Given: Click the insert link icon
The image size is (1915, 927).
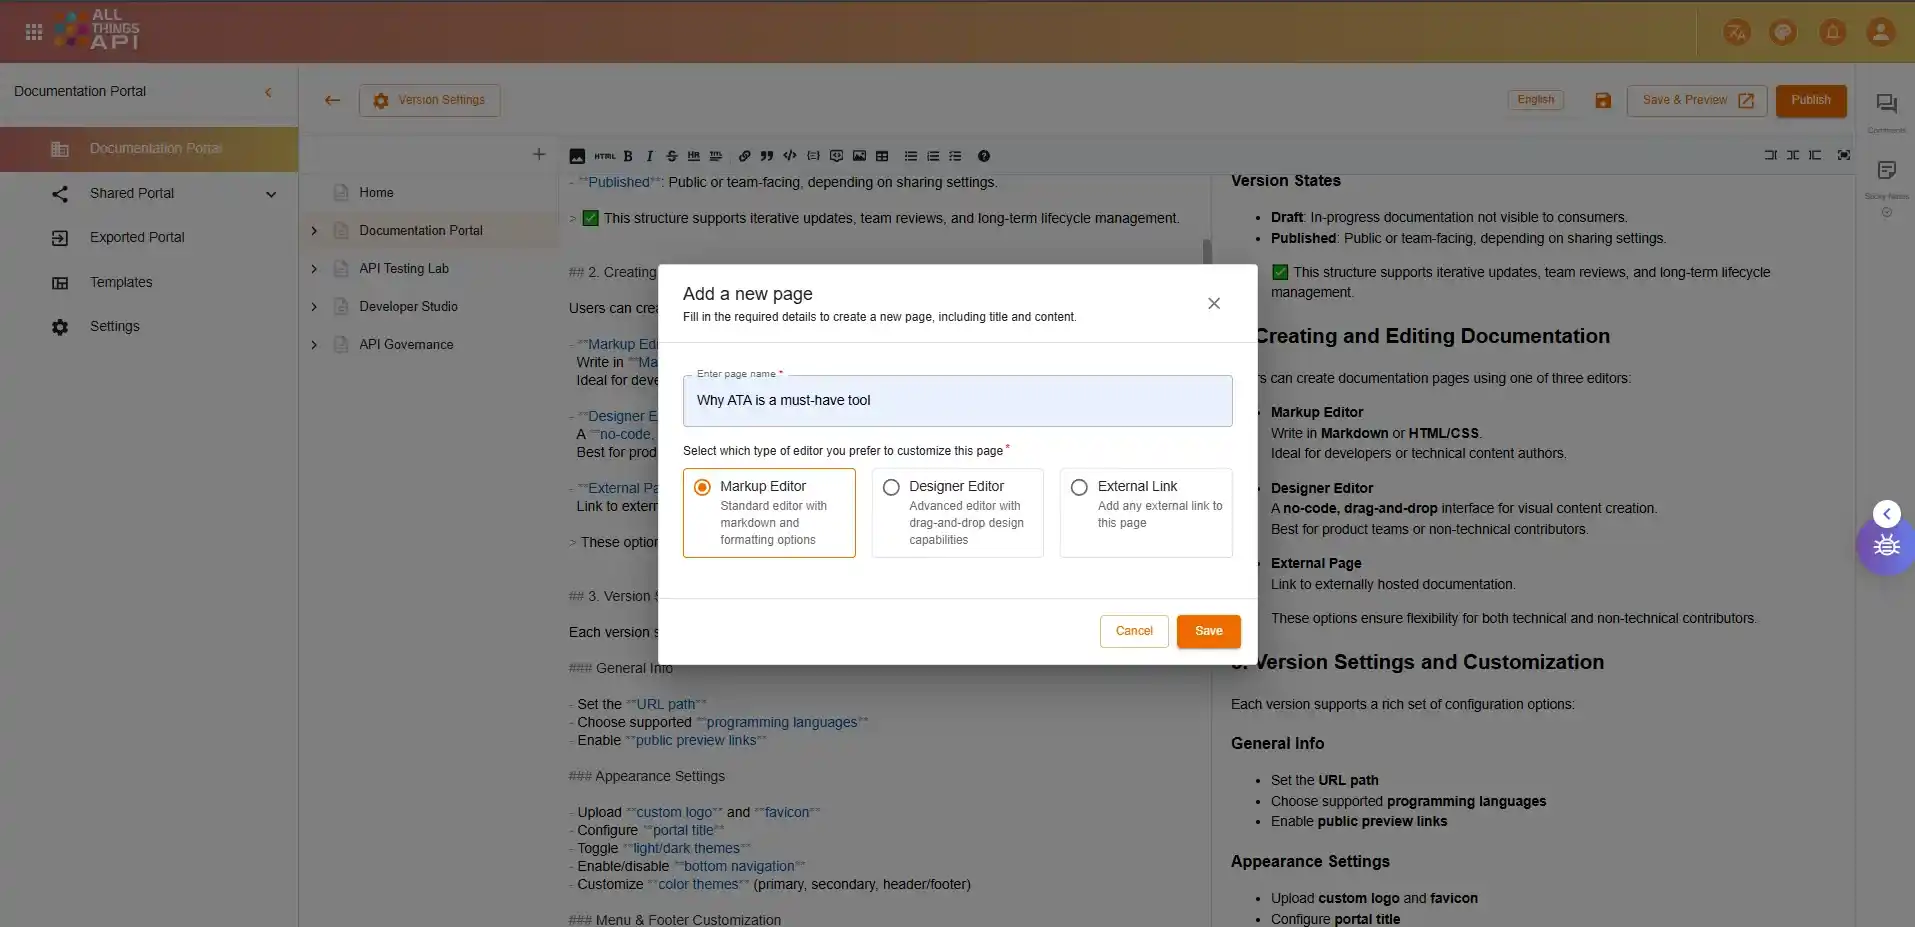Looking at the screenshot, I should coord(744,156).
